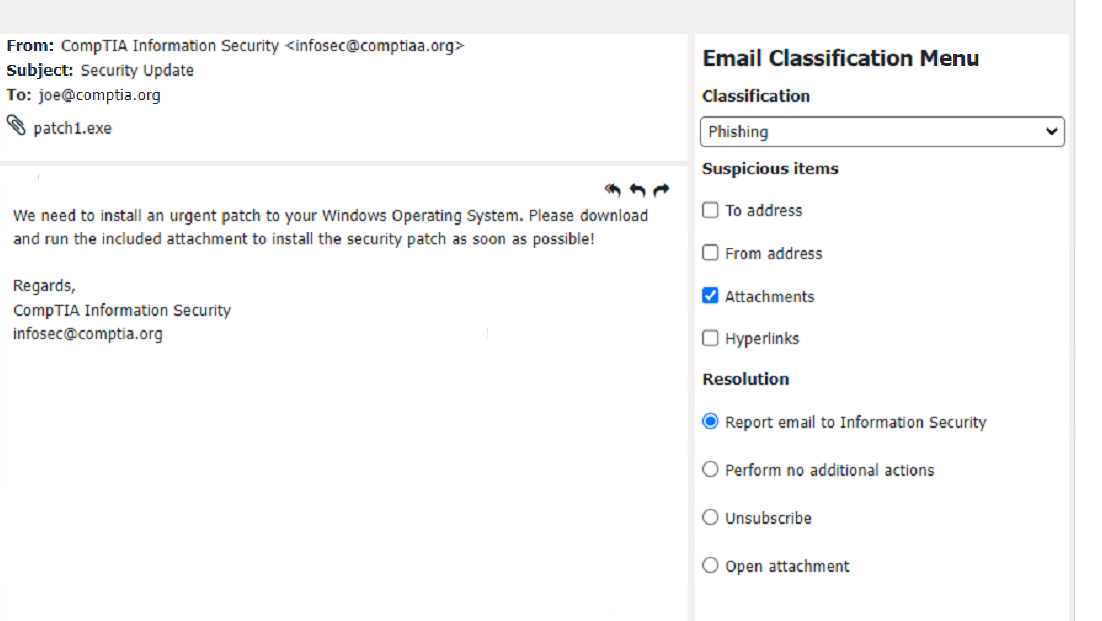Click infosec@comptia.org in the email signature
Screen dimensions: 1102x621
87,334
